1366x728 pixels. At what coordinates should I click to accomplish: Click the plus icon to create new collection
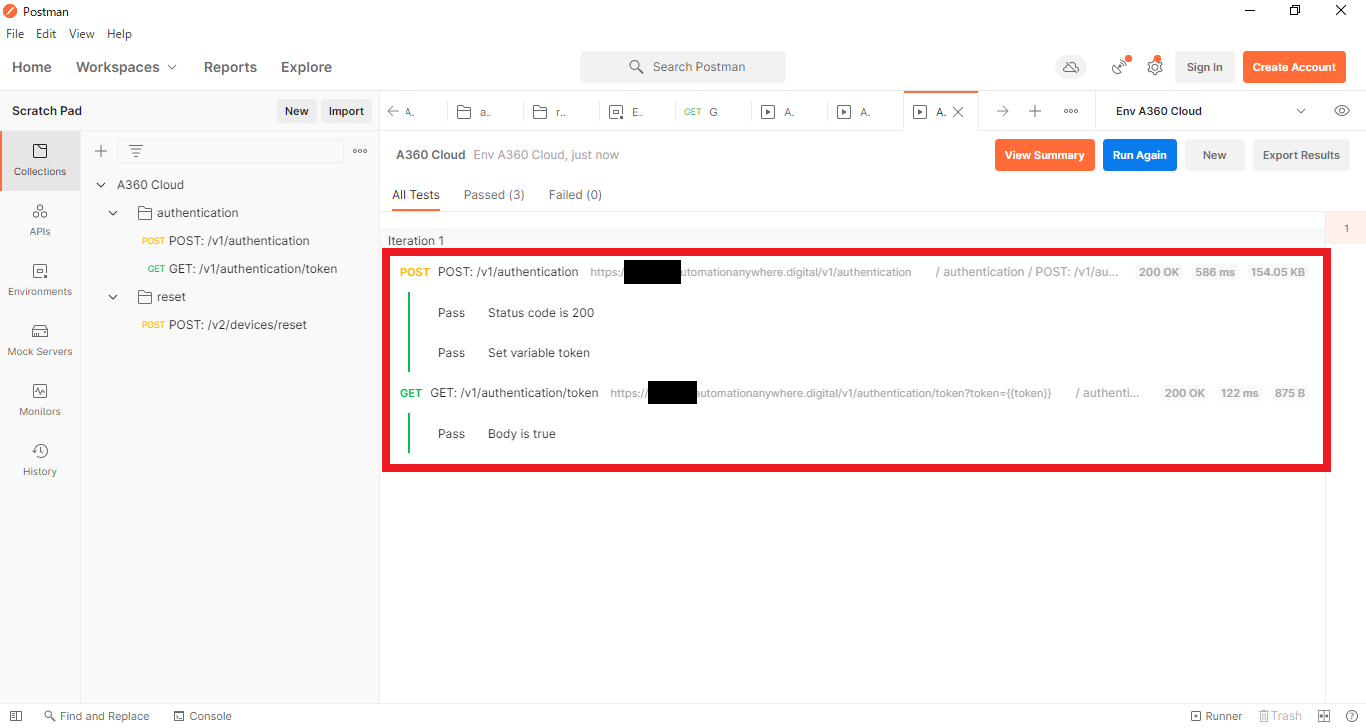point(101,151)
